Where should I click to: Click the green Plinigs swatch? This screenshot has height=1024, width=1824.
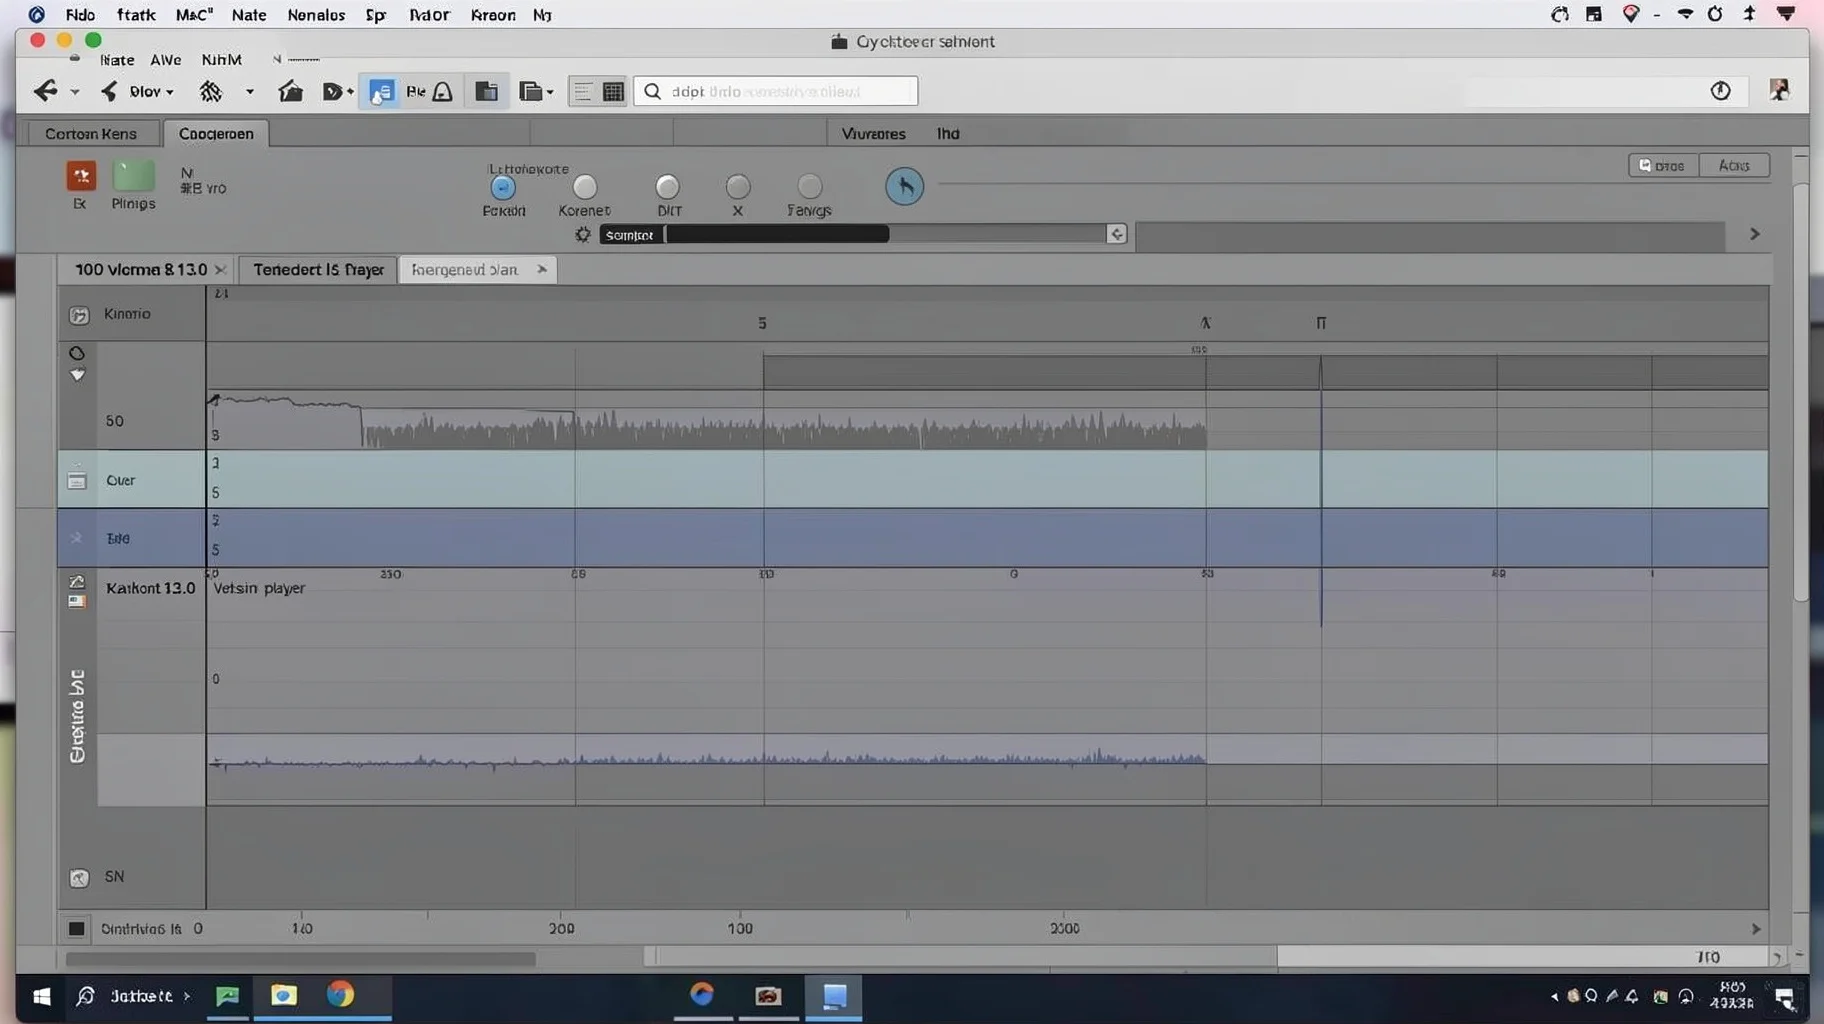click(x=134, y=175)
